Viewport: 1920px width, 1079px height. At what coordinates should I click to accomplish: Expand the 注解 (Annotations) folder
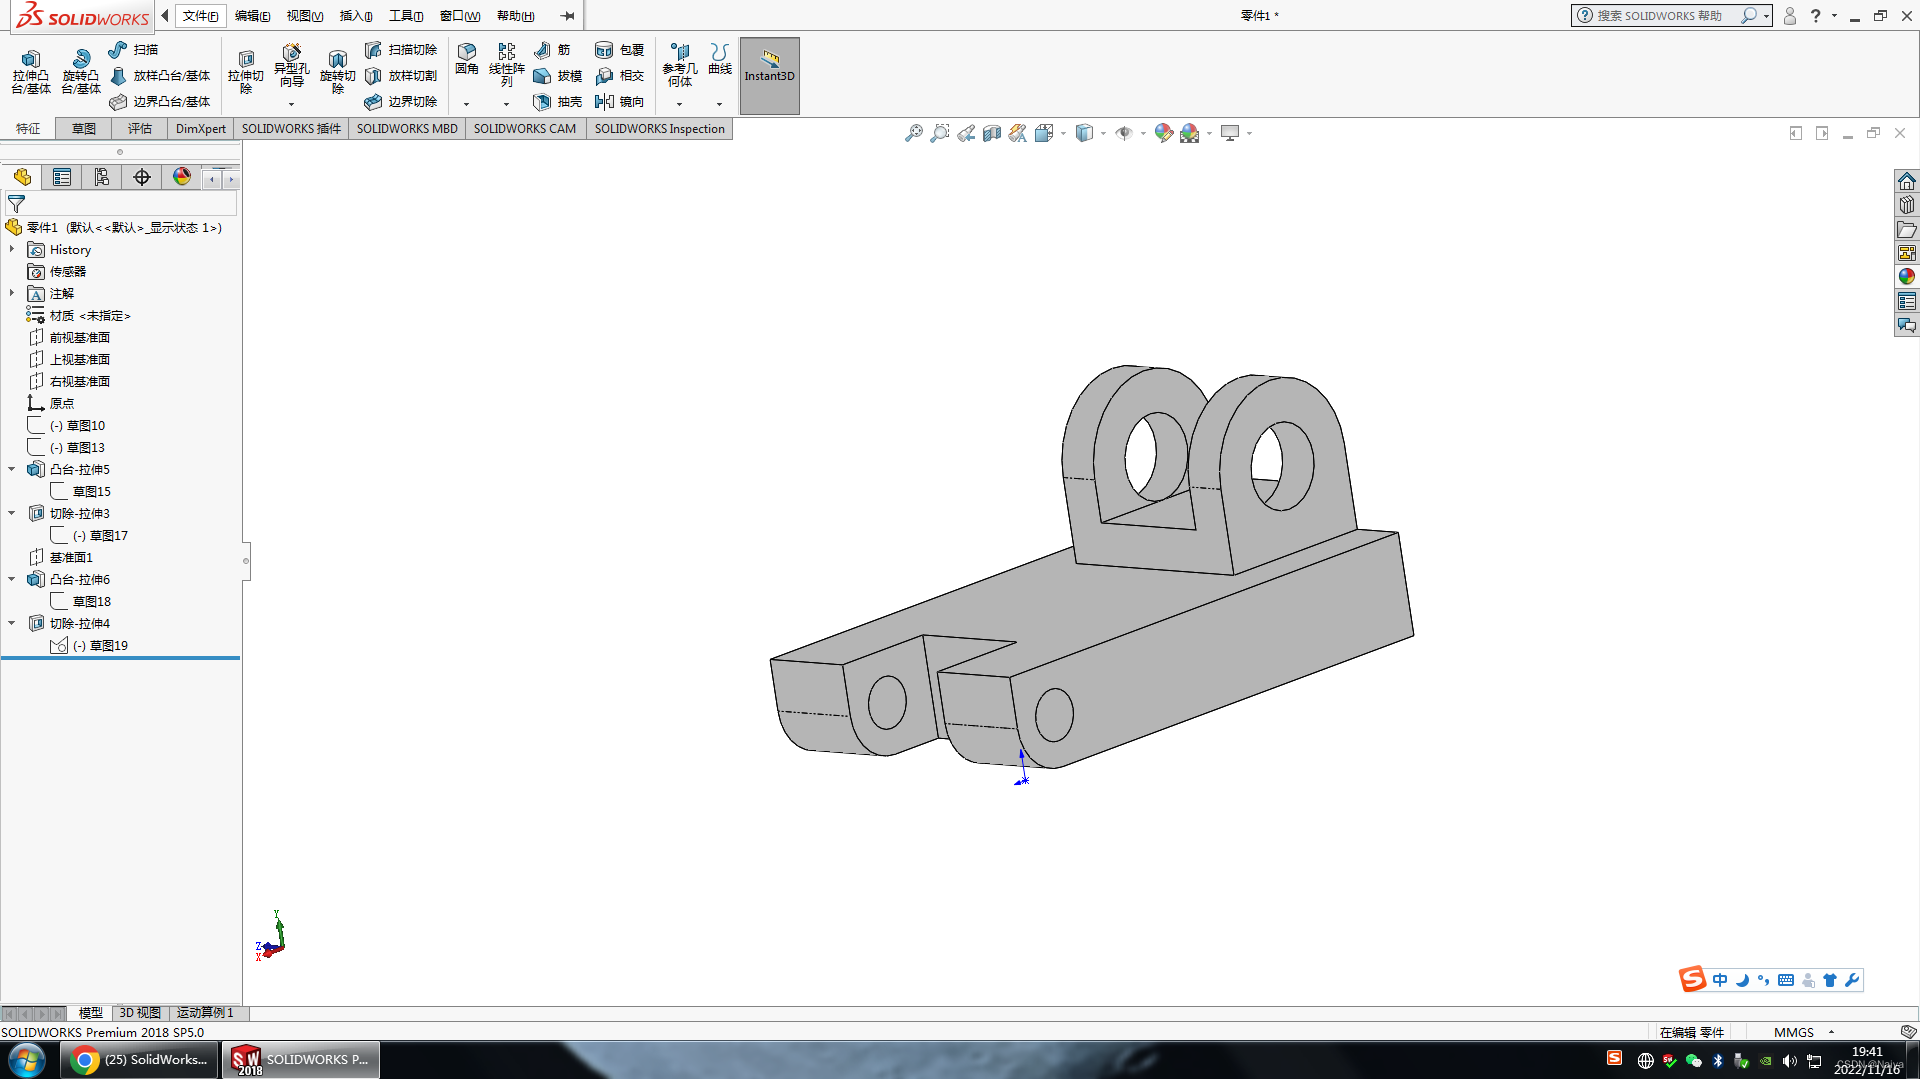[x=12, y=293]
